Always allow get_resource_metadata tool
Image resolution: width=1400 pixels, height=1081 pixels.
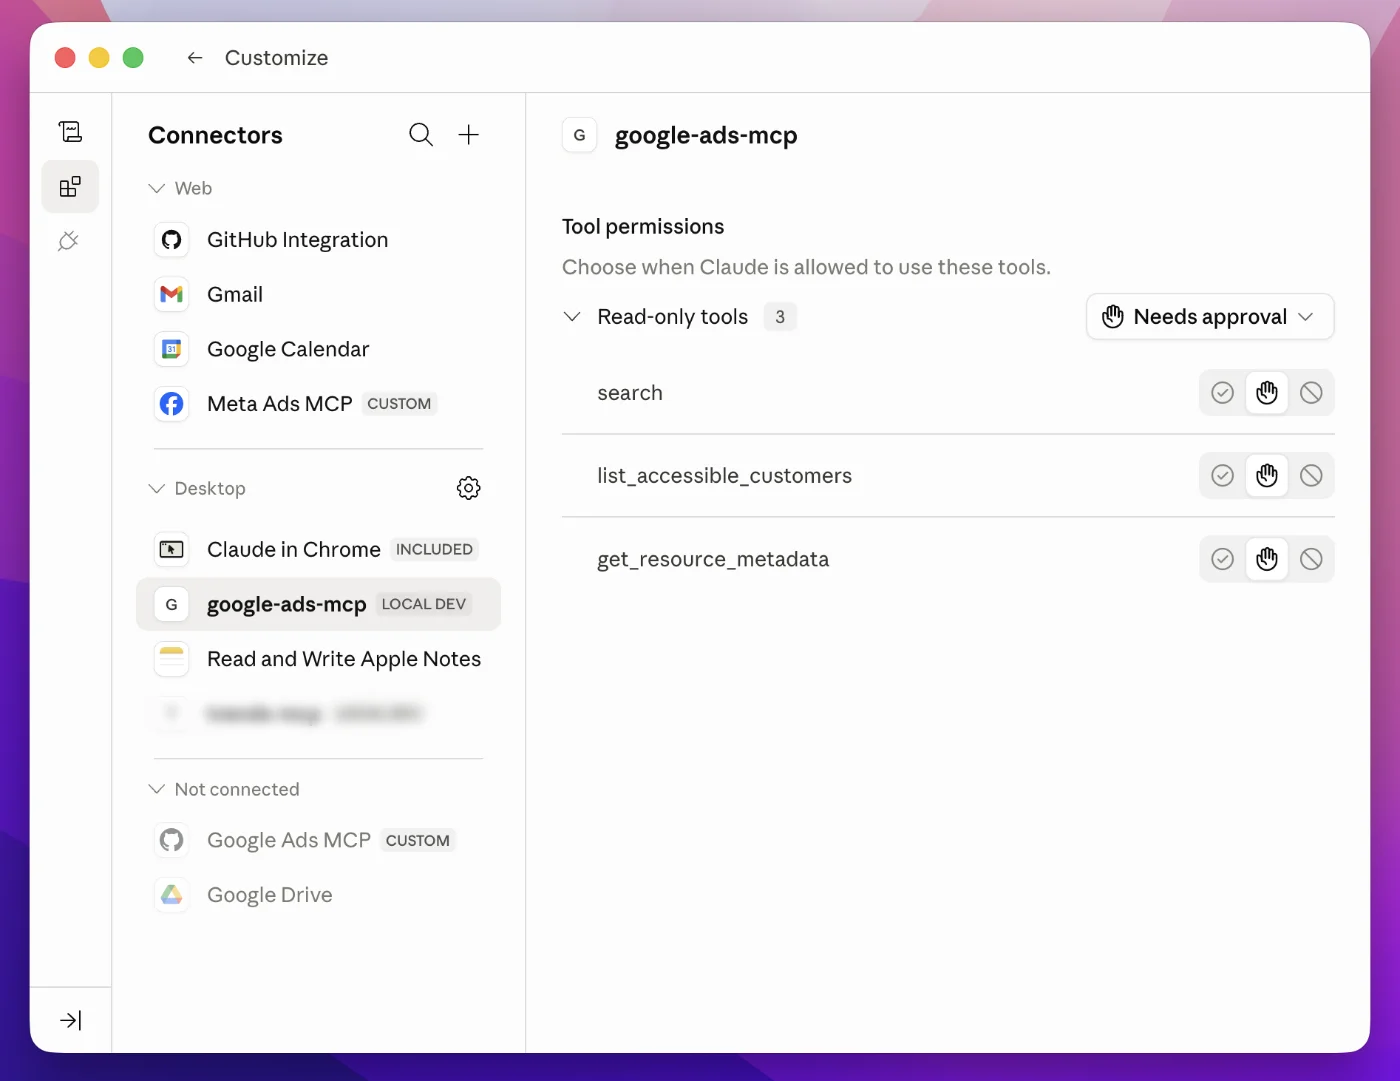click(1222, 559)
